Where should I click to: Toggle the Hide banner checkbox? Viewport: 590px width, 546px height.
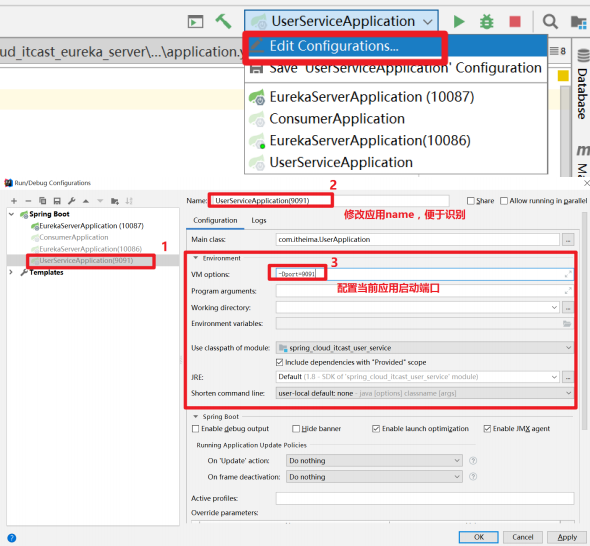click(296, 429)
